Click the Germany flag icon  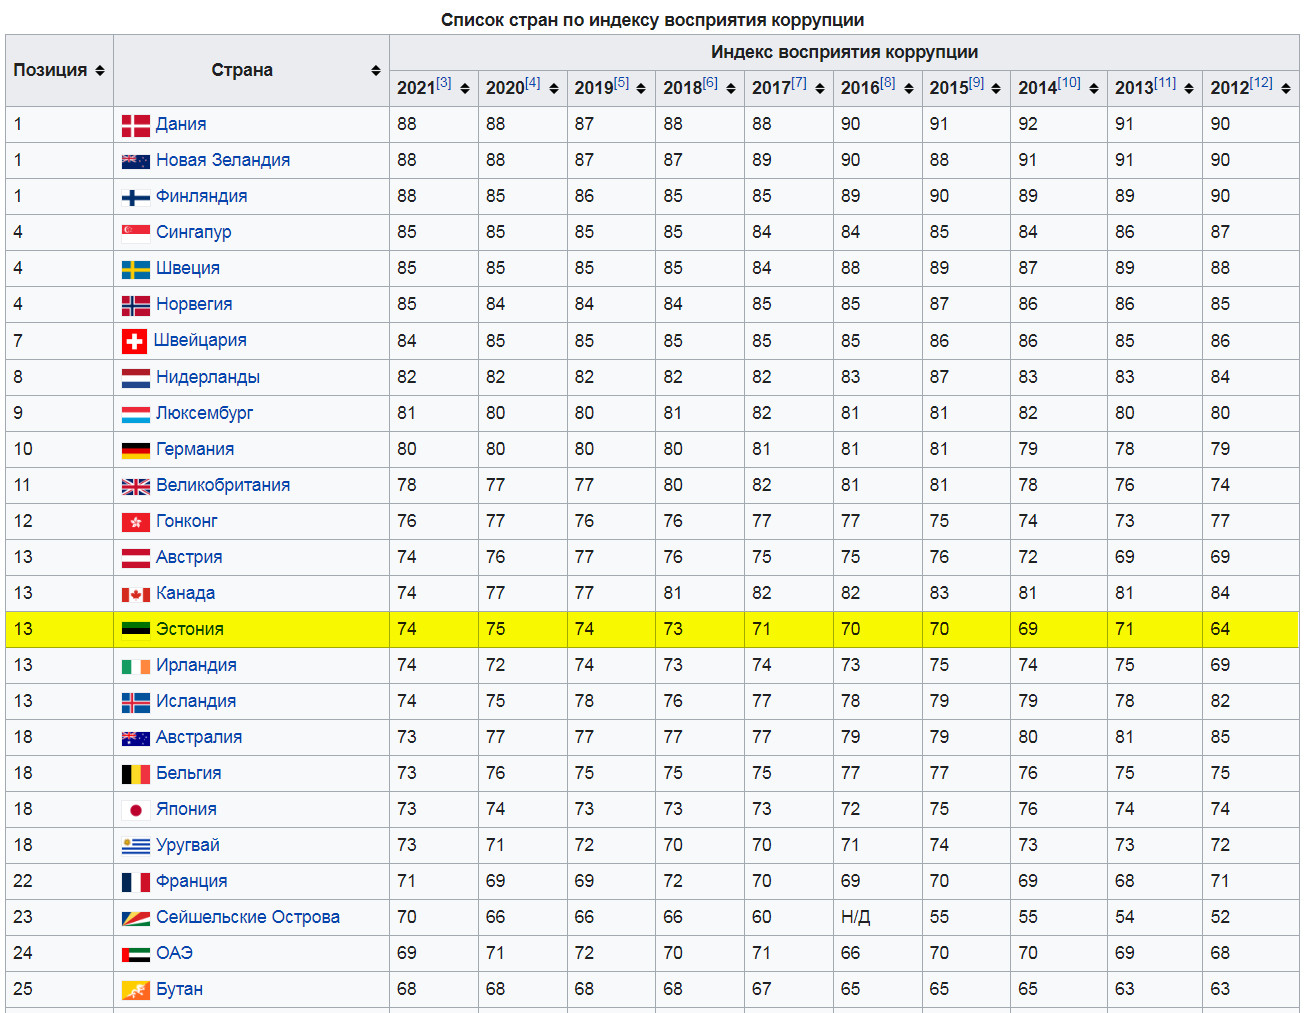(135, 450)
